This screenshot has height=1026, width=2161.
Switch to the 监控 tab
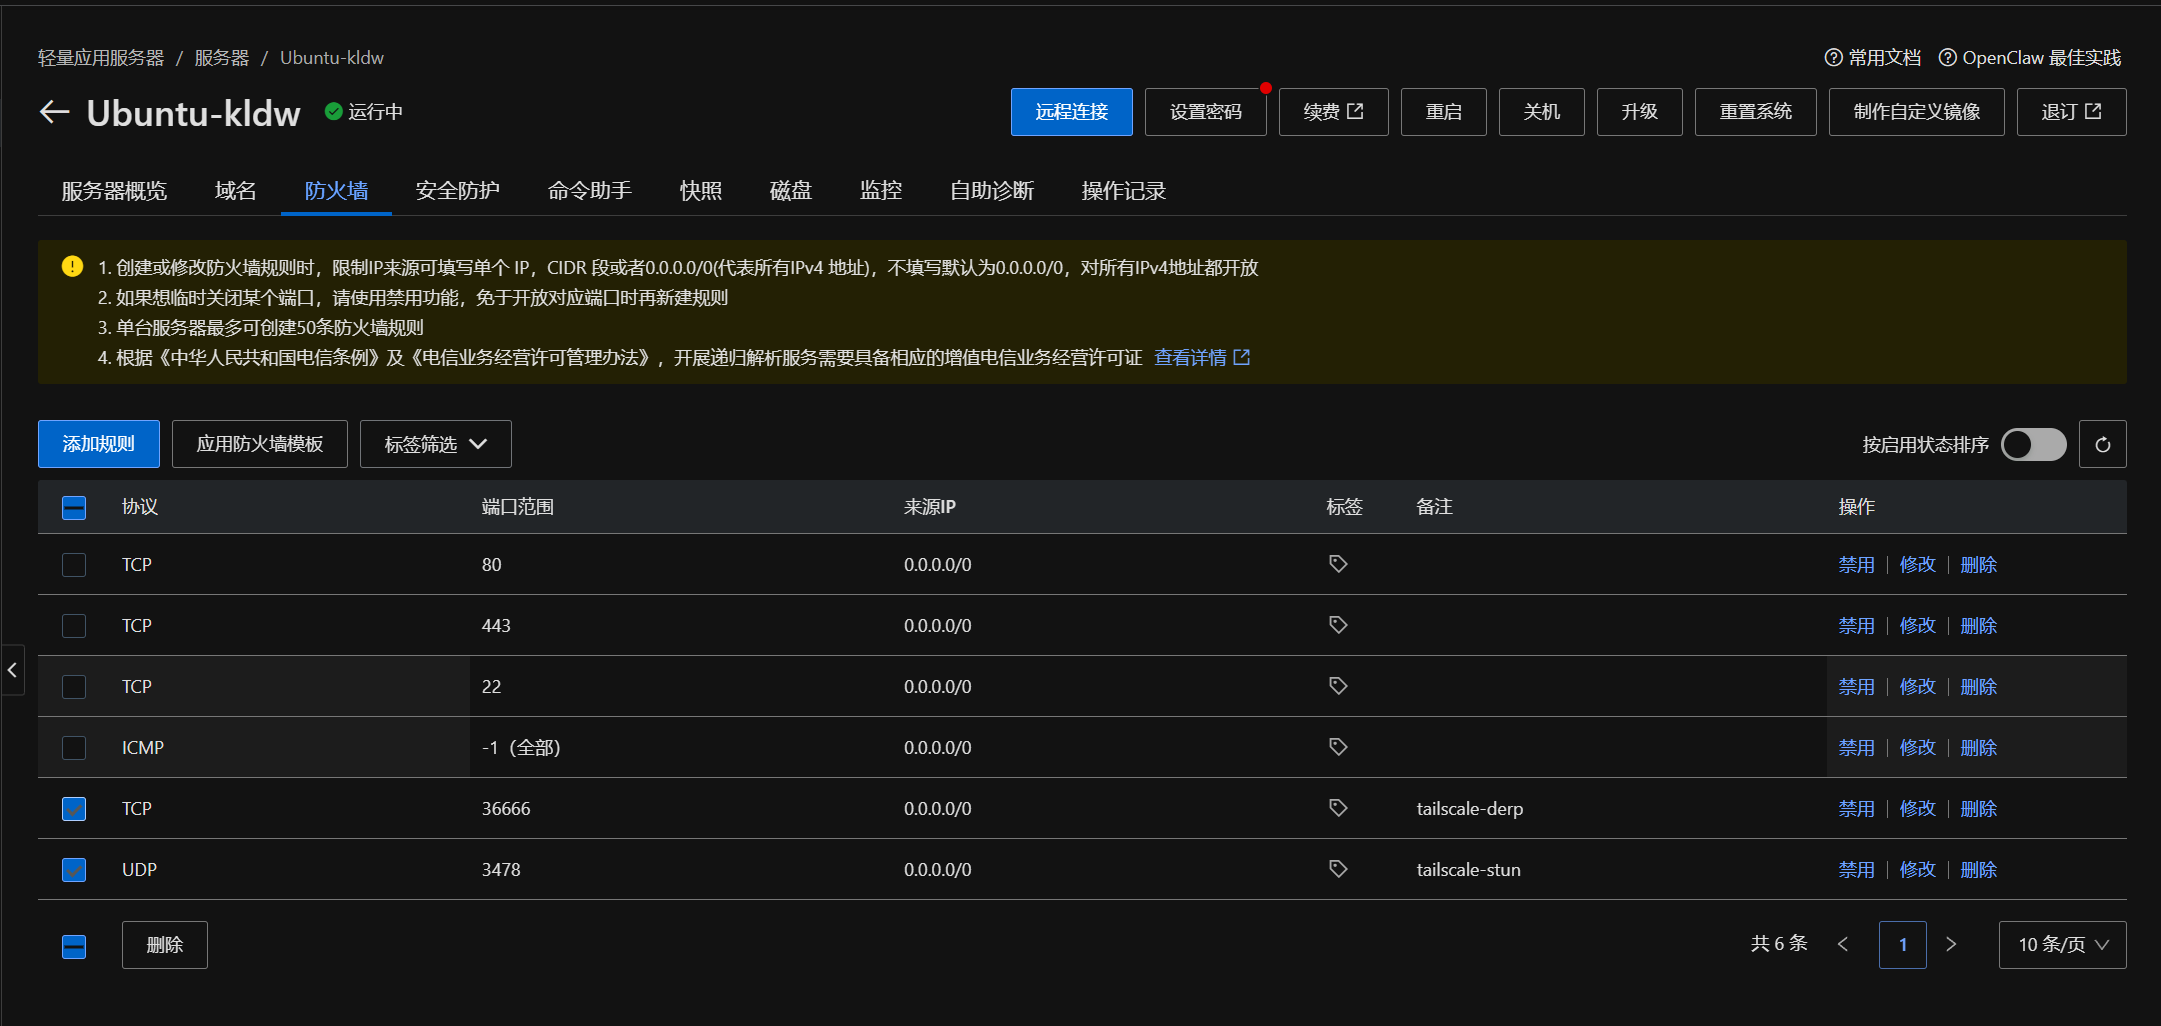pos(880,191)
